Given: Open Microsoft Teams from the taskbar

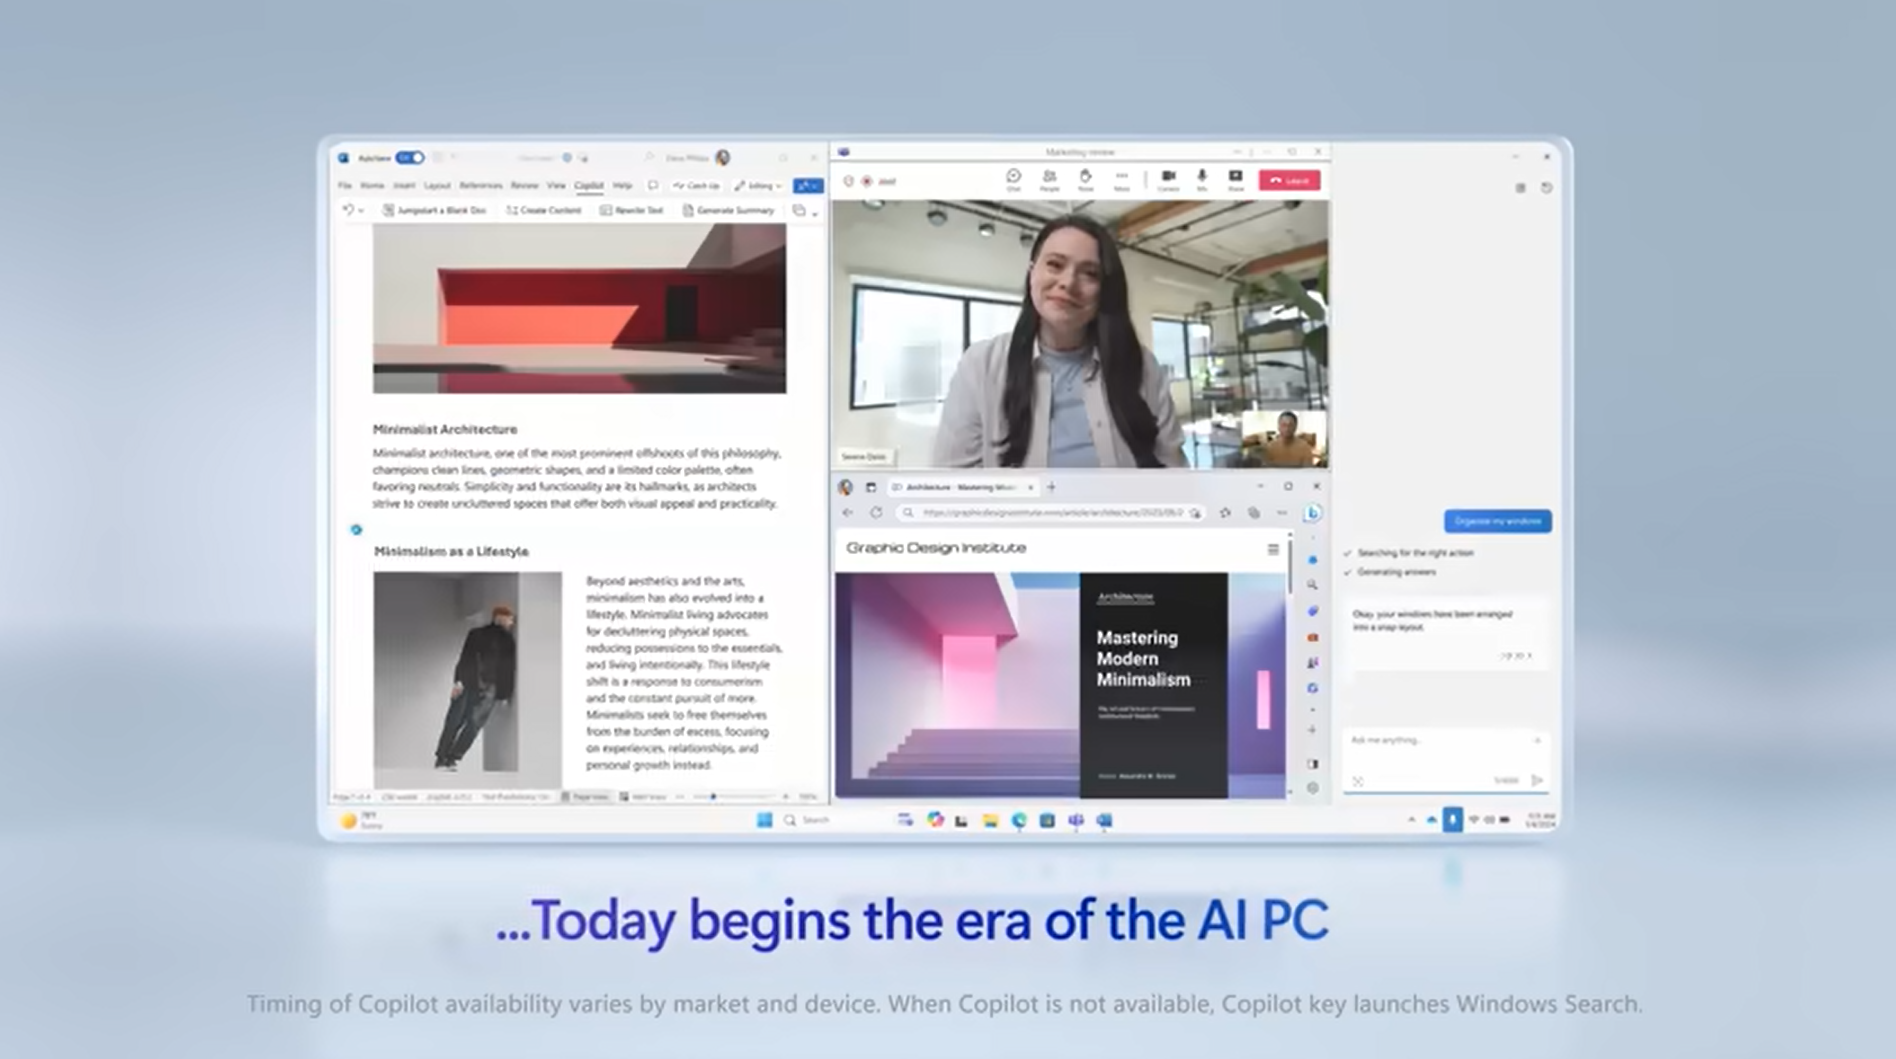Looking at the screenshot, I should 1076,820.
